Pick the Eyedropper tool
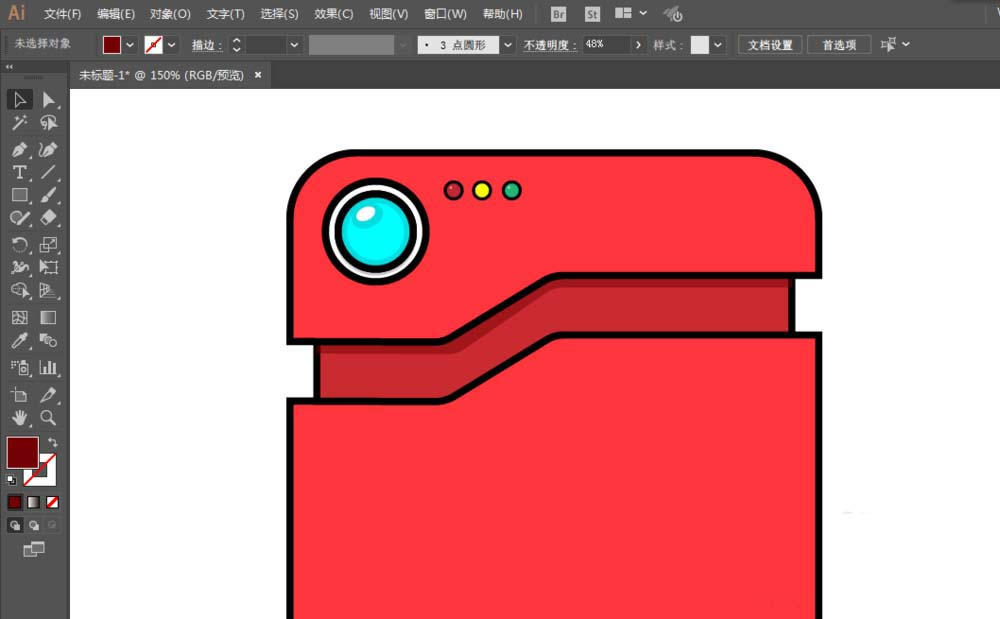The height and width of the screenshot is (619, 1000). pyautogui.click(x=20, y=340)
